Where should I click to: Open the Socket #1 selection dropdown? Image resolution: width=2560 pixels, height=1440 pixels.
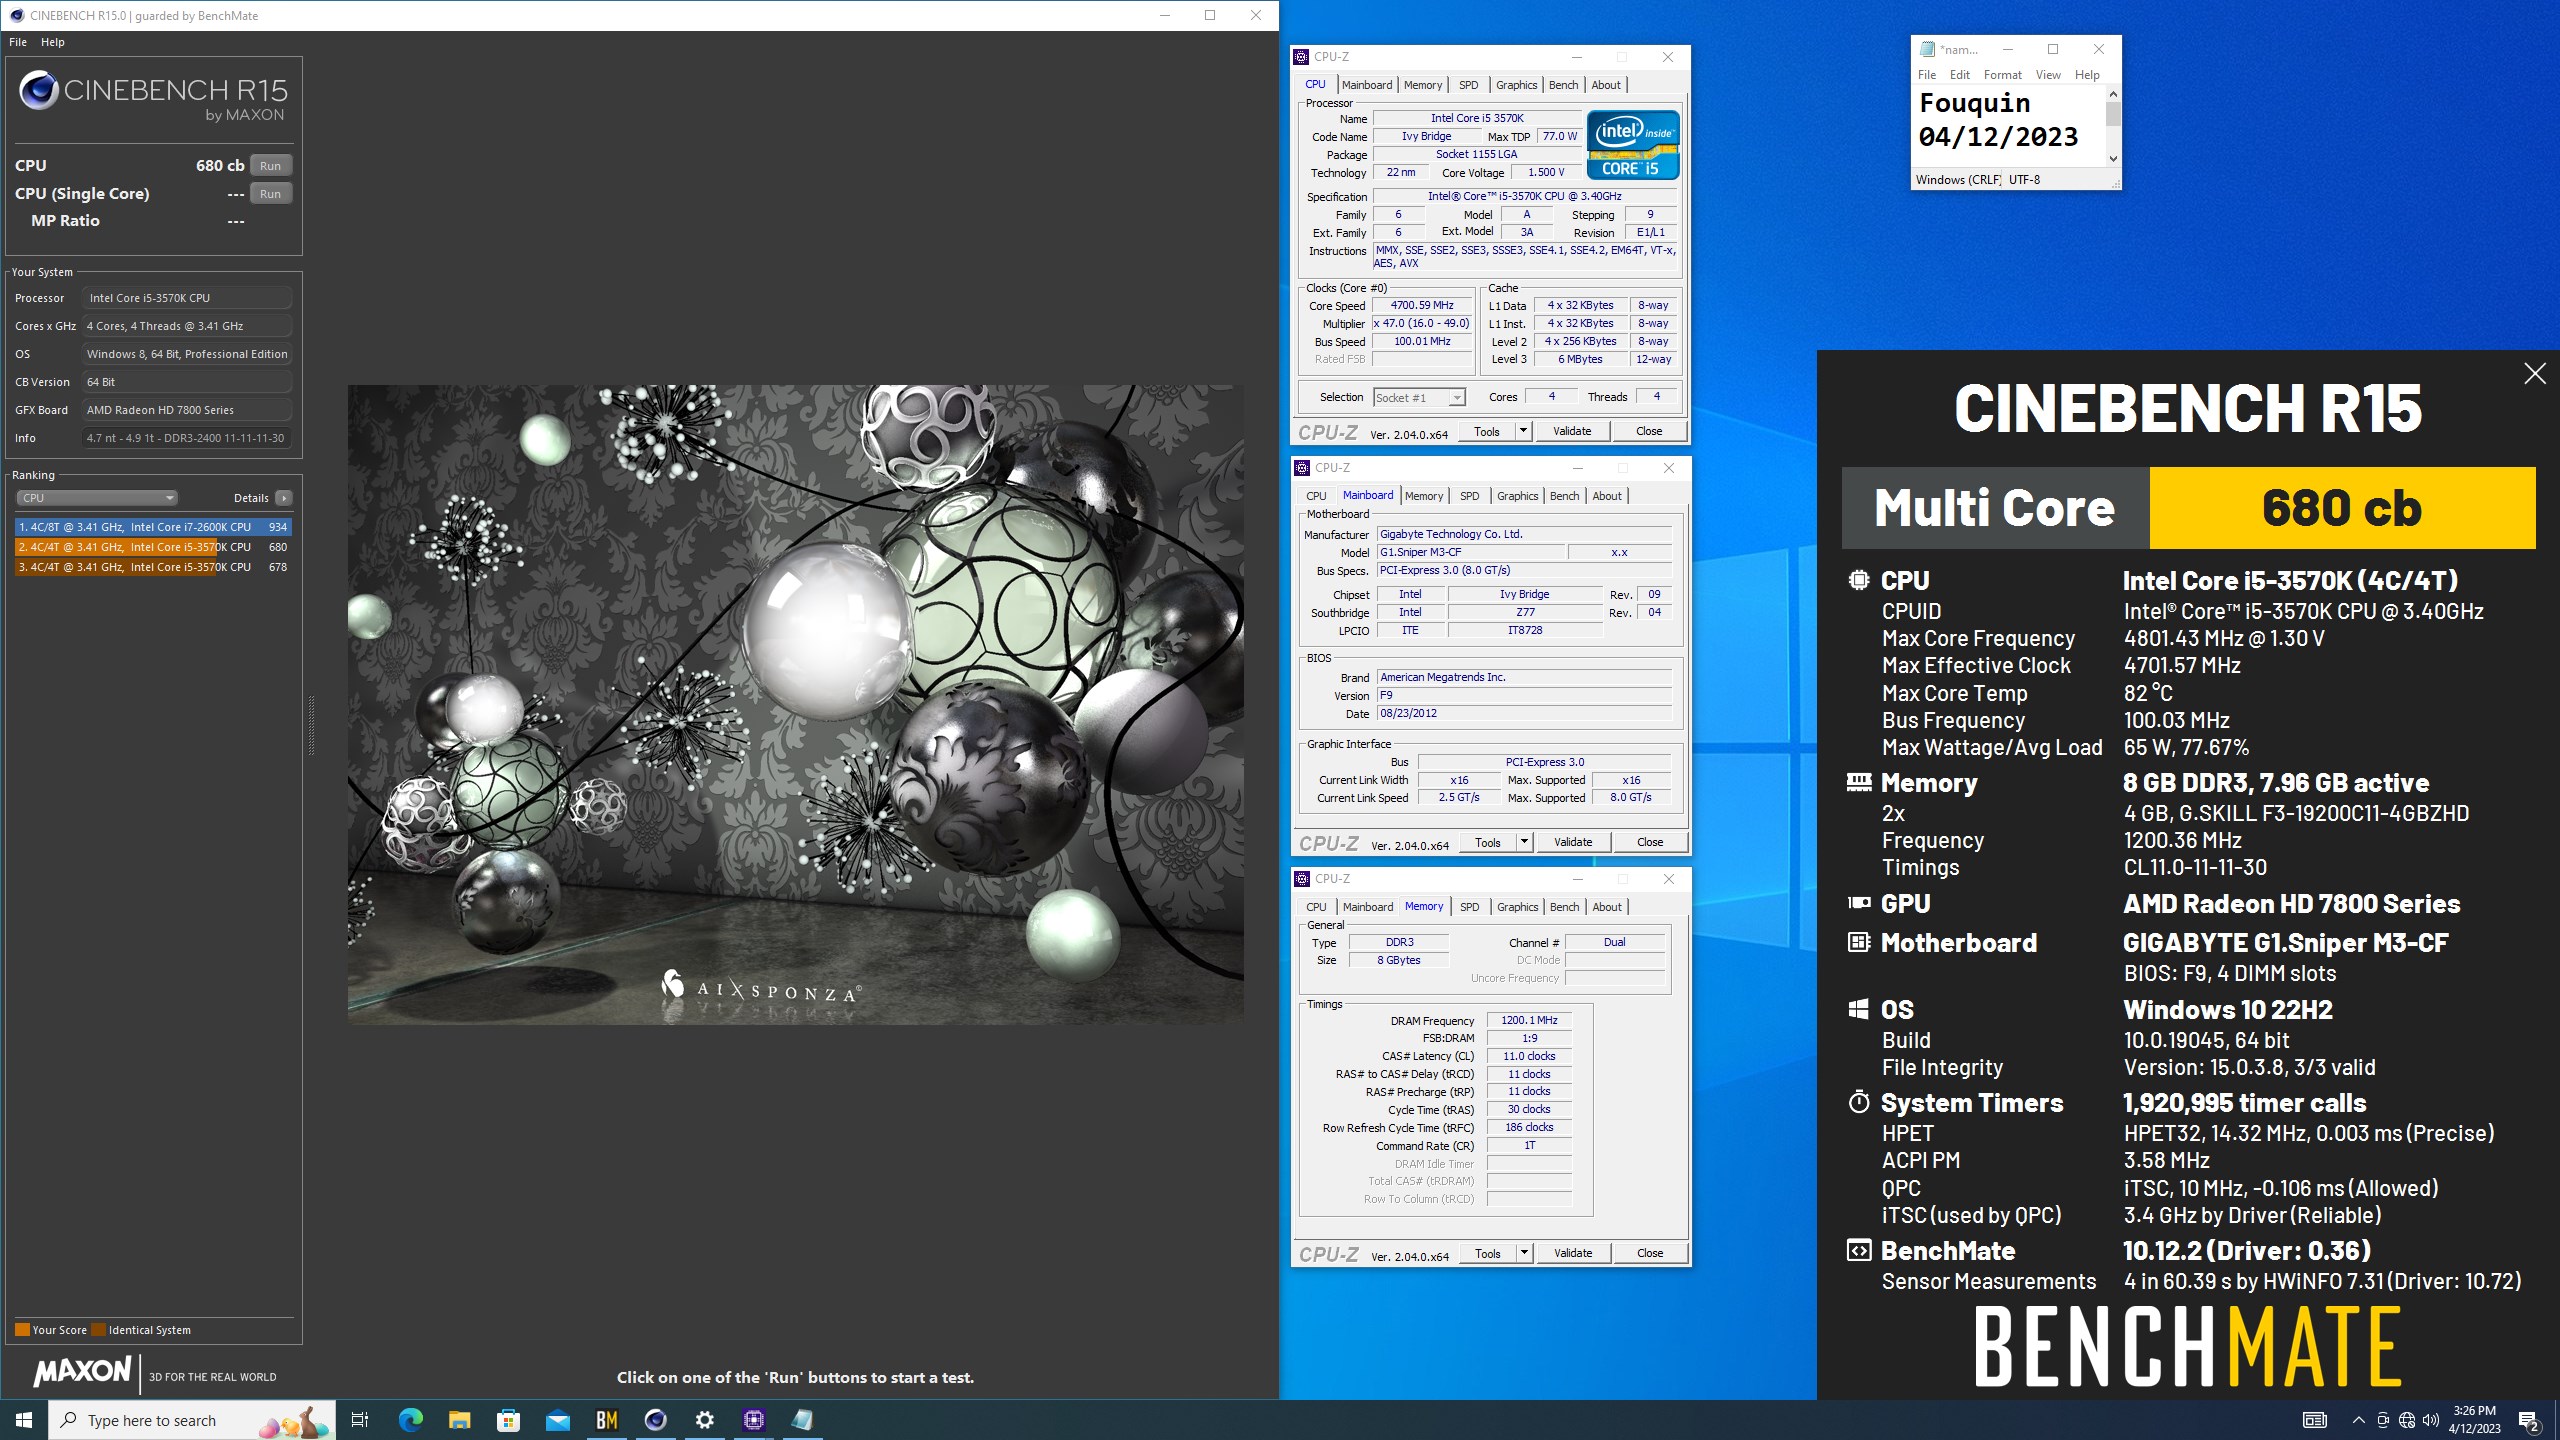1419,398
